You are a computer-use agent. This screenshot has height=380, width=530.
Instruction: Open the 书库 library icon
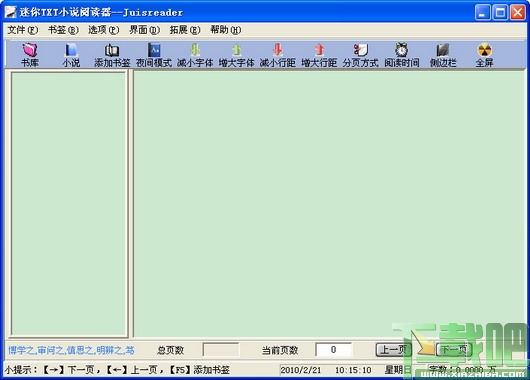click(30, 55)
